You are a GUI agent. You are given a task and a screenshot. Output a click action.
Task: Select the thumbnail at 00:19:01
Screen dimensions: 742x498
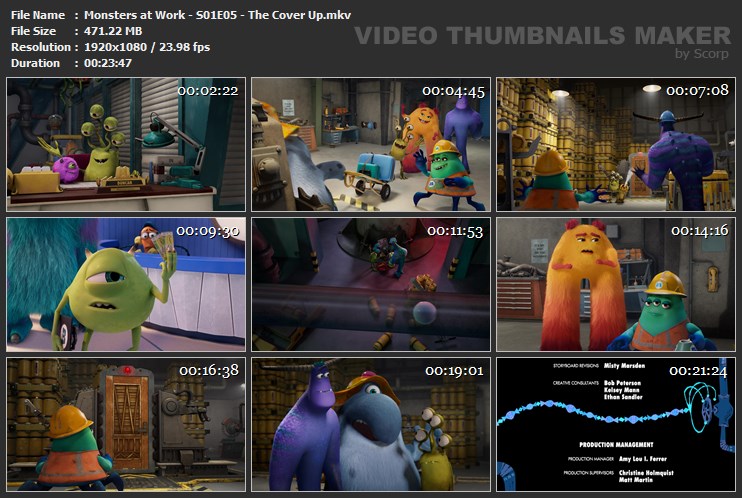coord(371,424)
